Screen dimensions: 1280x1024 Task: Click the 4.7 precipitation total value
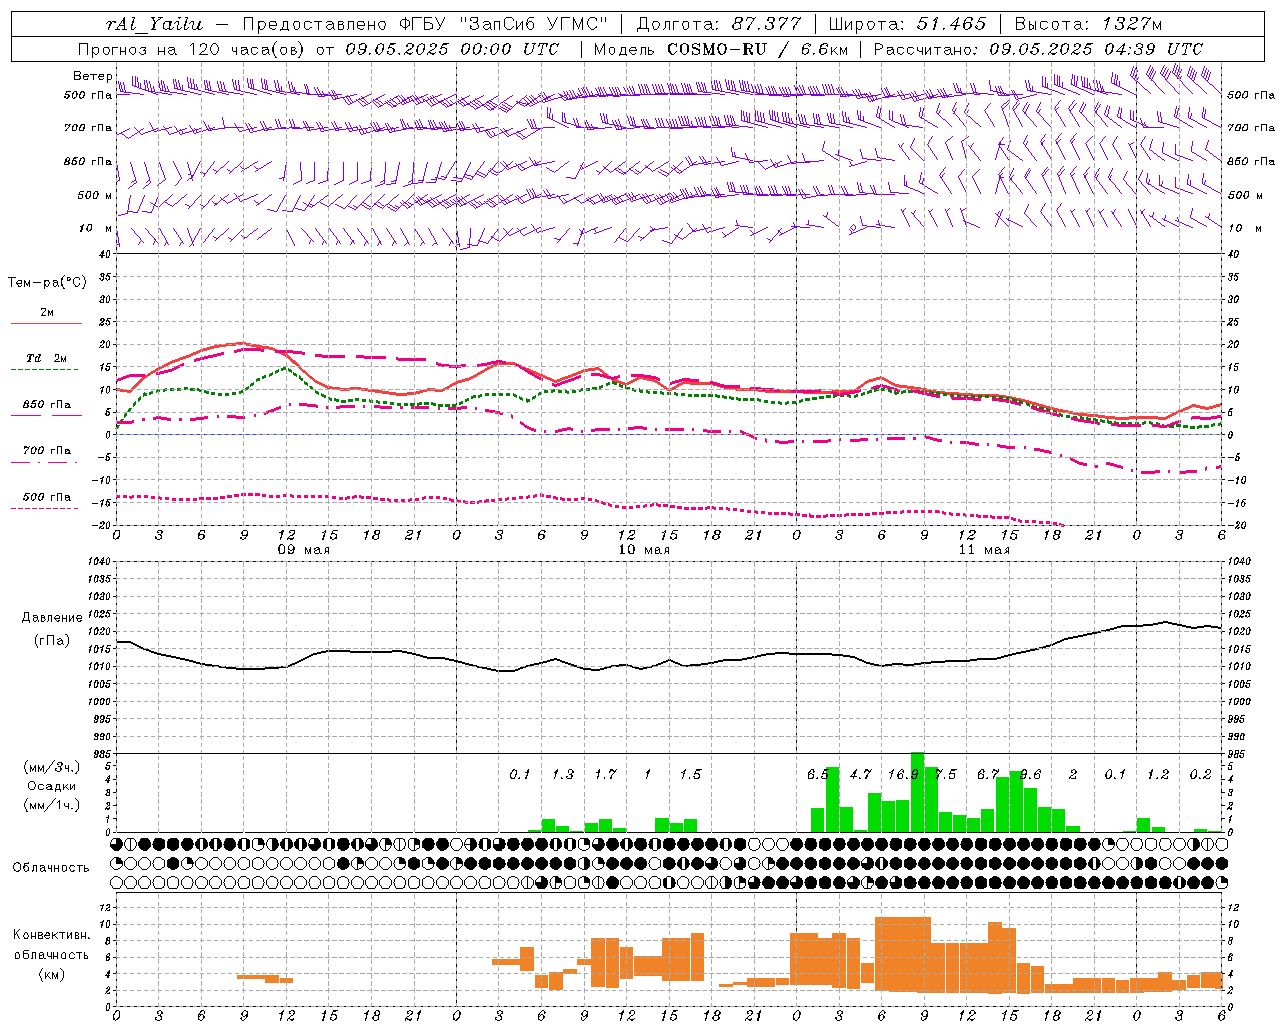861,774
